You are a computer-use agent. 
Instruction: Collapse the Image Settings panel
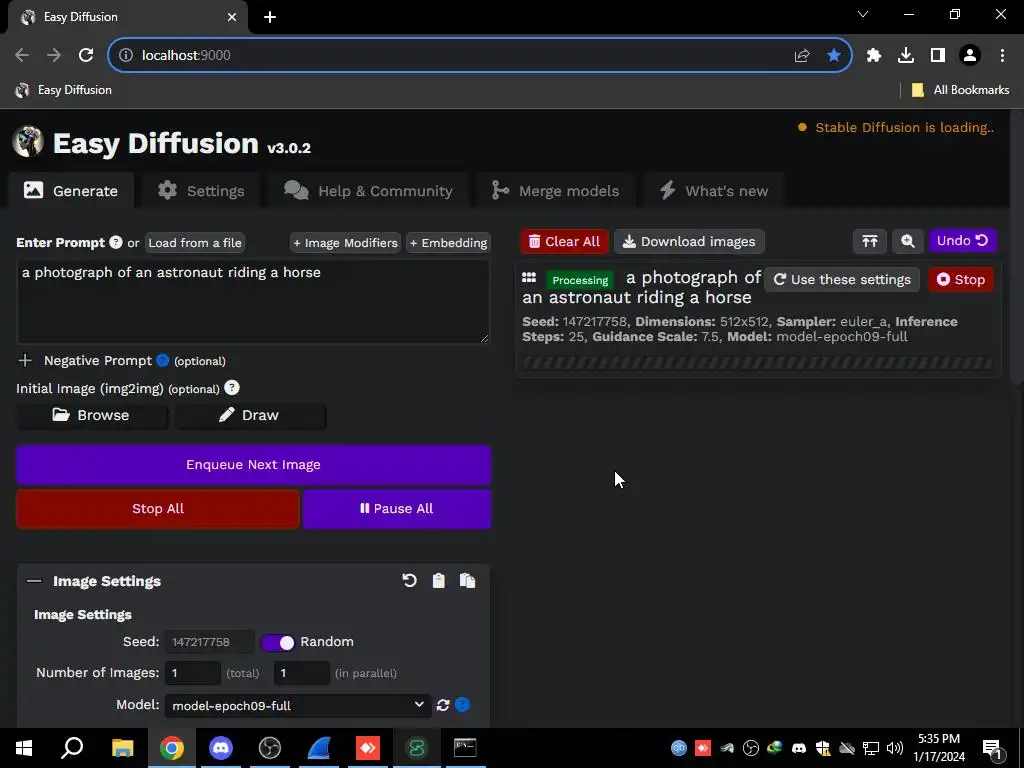click(x=34, y=581)
